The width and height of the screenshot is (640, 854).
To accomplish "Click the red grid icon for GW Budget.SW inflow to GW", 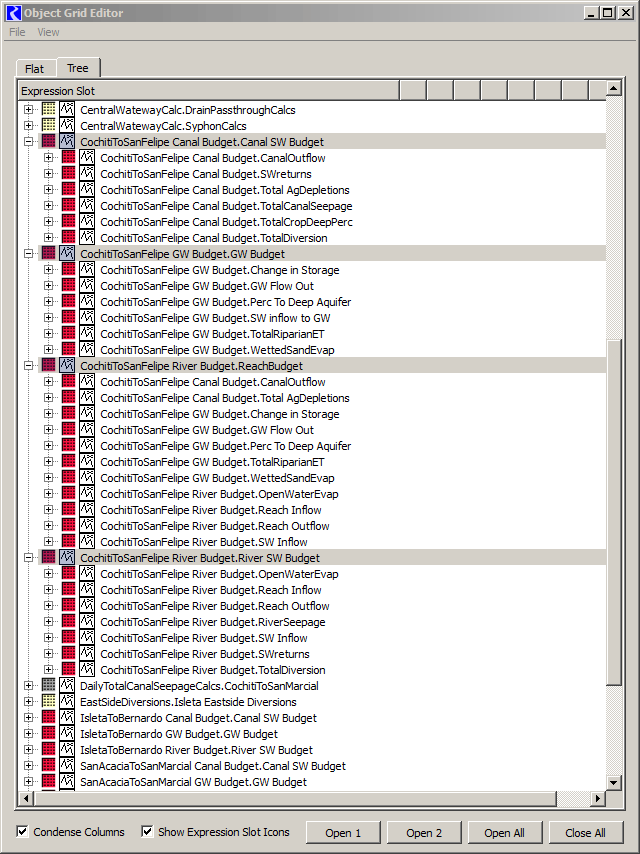I will point(69,318).
